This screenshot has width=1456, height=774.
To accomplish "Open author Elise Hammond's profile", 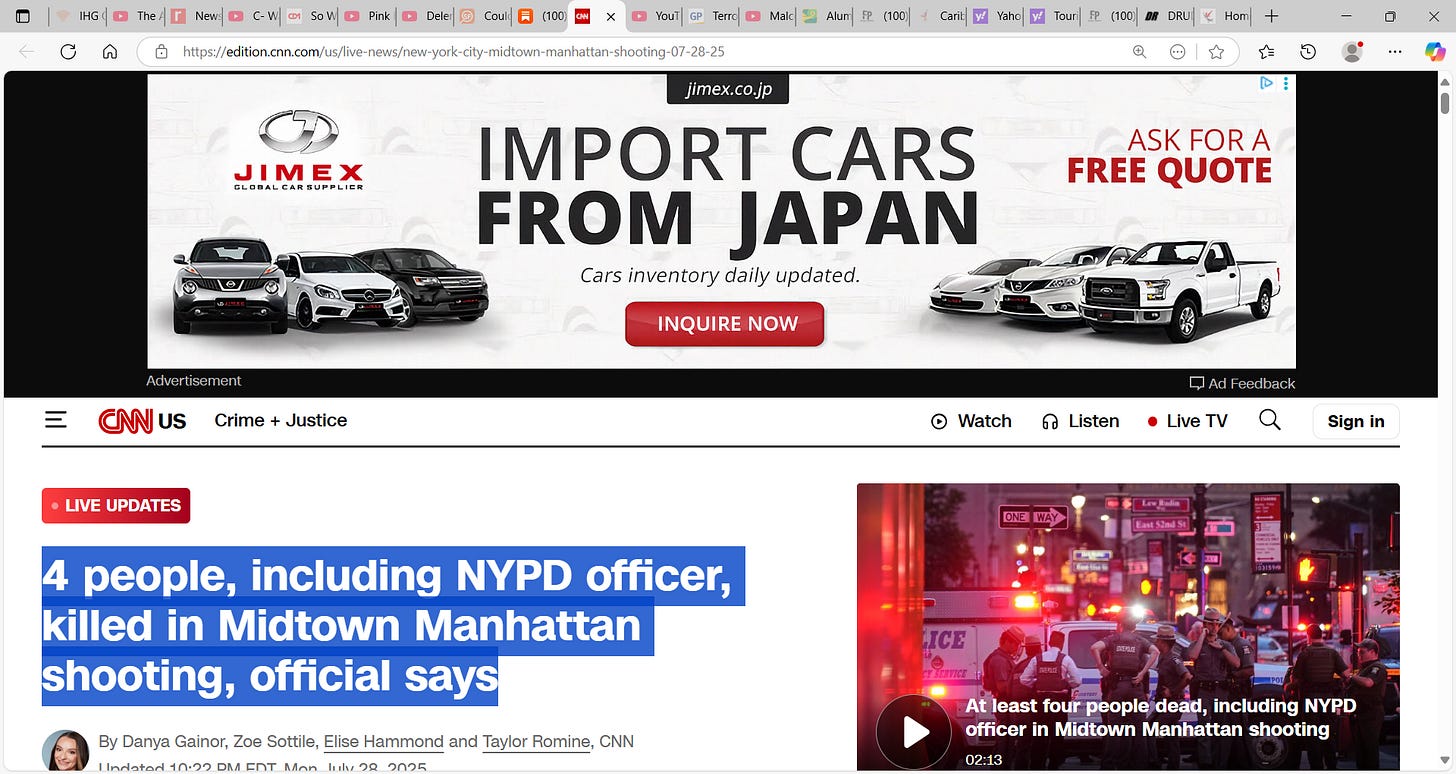I will (383, 741).
